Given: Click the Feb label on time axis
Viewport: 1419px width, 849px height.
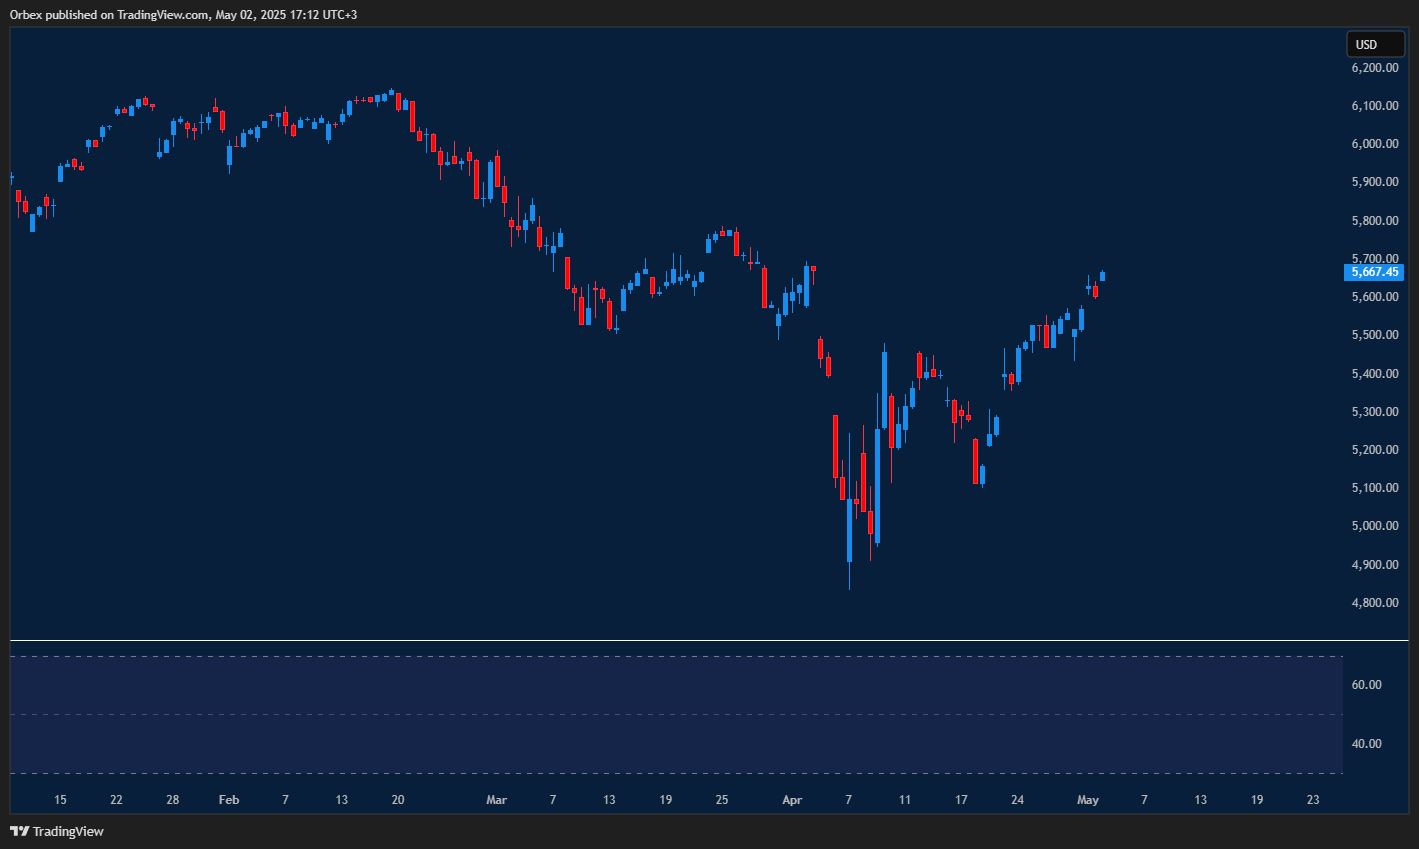Looking at the screenshot, I should (229, 800).
